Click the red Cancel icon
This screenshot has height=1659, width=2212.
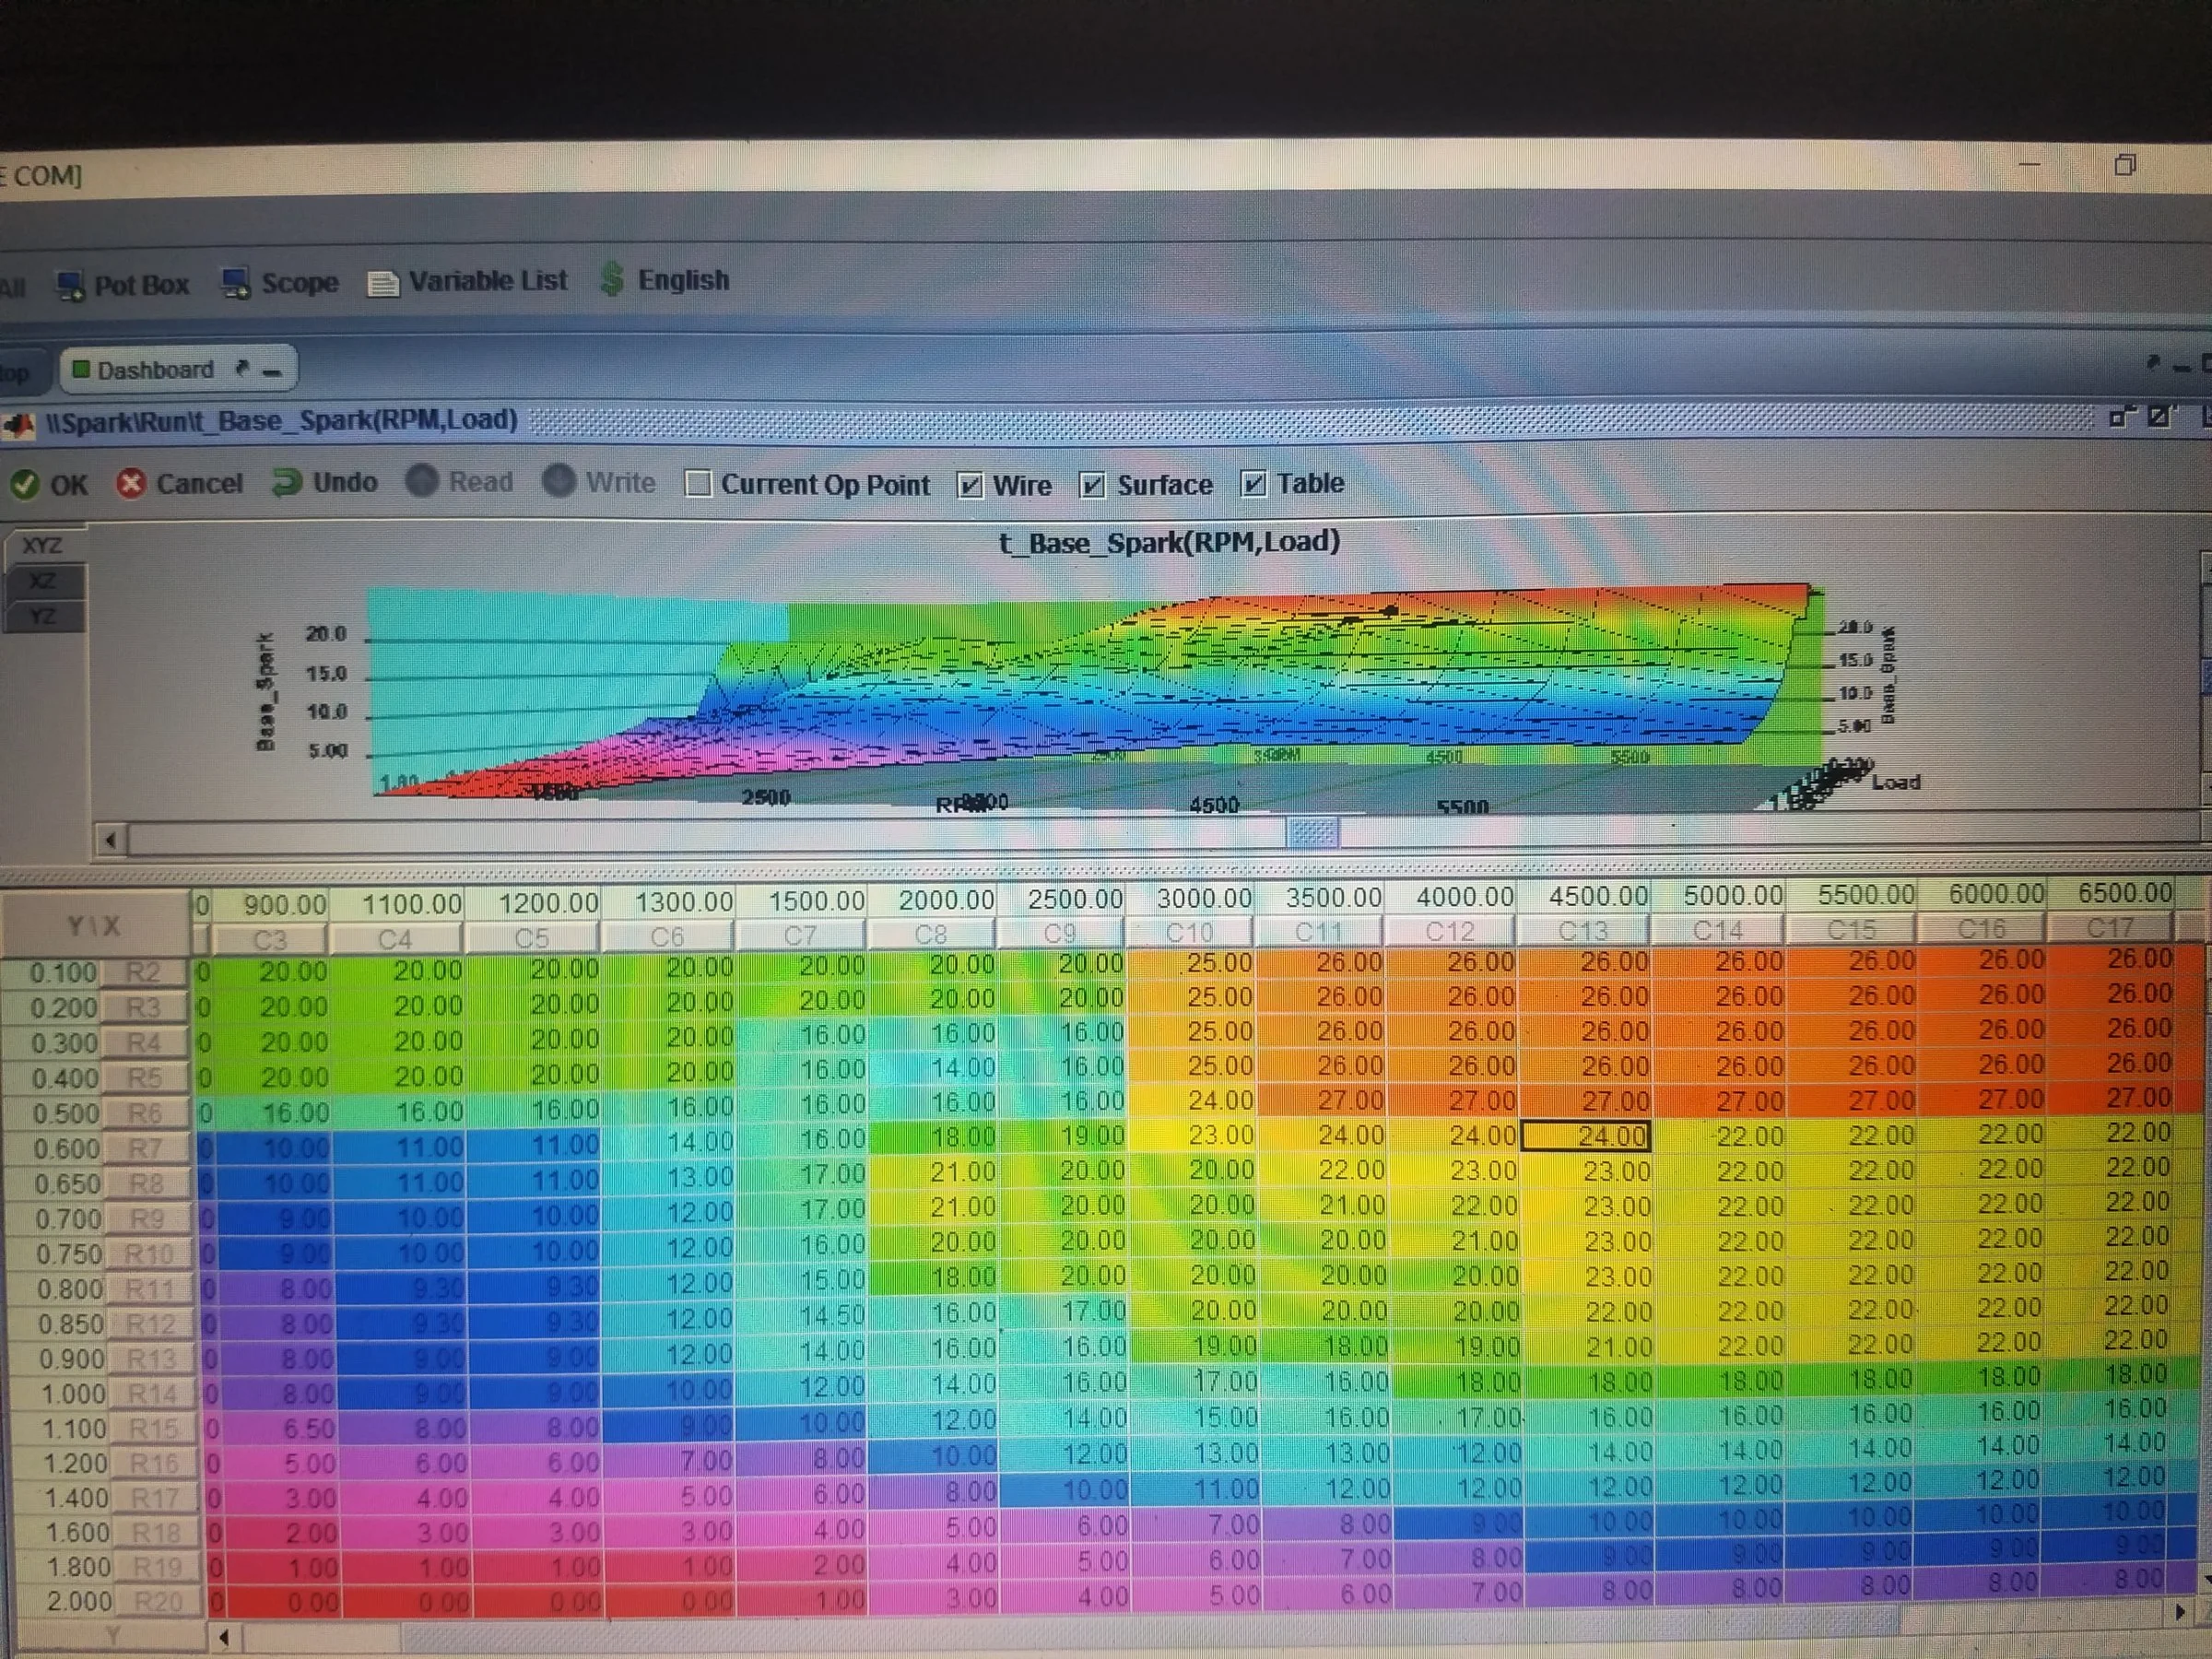[130, 484]
